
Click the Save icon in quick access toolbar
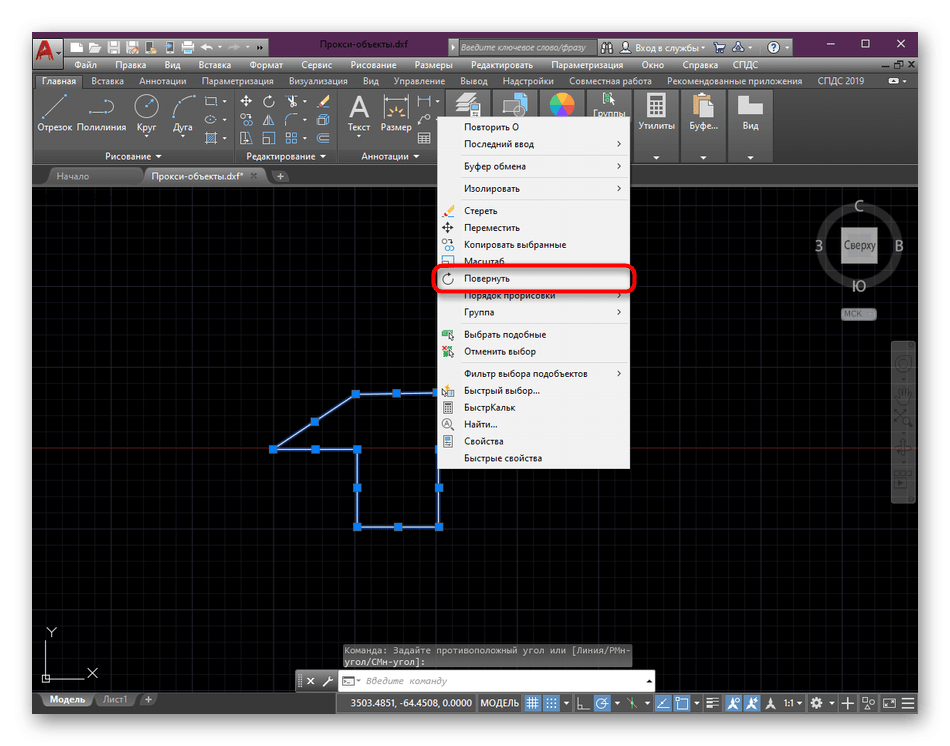(x=113, y=47)
